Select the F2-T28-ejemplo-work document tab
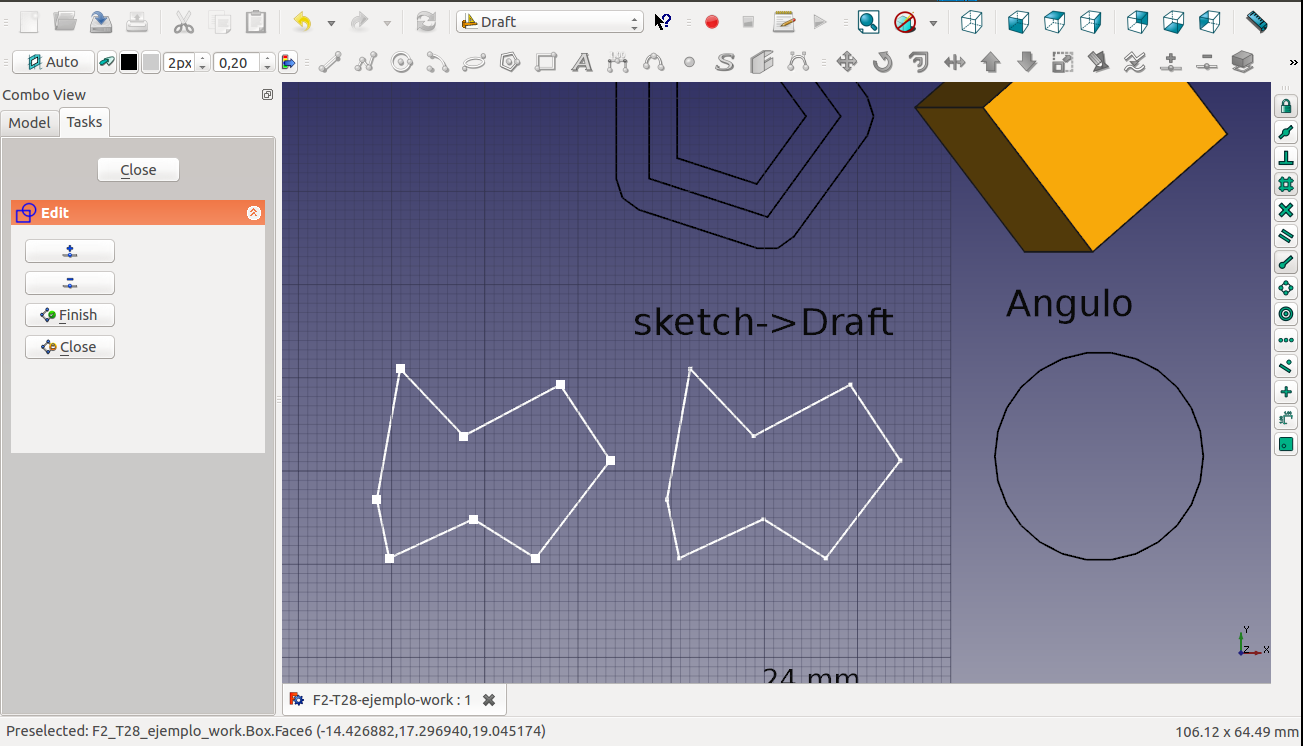Viewport: 1303px width, 746px height. pos(391,700)
